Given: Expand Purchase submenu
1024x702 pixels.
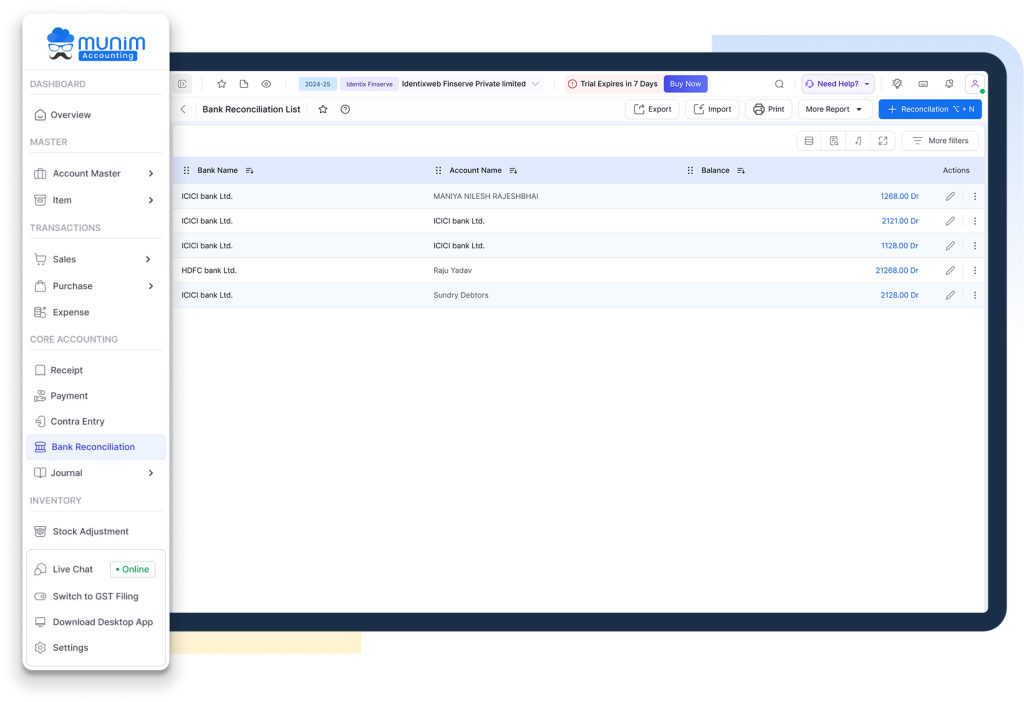Looking at the screenshot, I should [x=151, y=286].
